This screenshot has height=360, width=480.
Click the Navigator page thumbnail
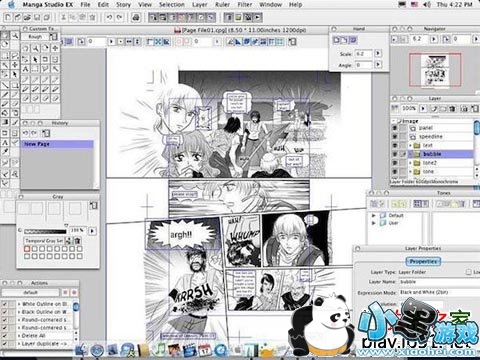(435, 71)
